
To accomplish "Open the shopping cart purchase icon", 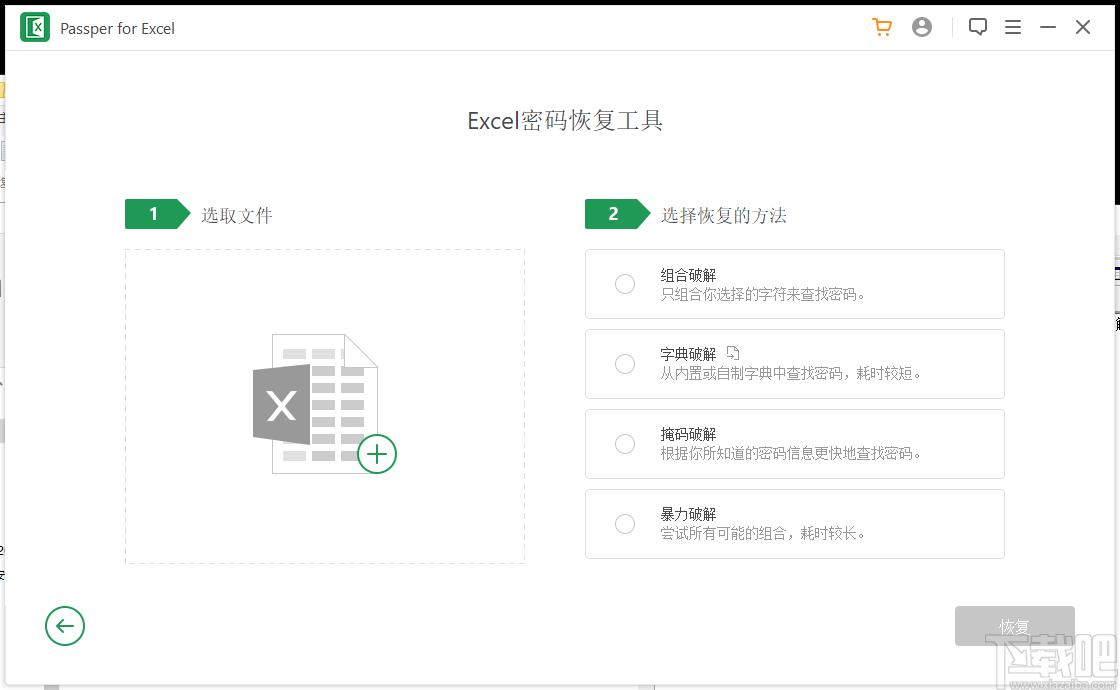I will click(882, 27).
